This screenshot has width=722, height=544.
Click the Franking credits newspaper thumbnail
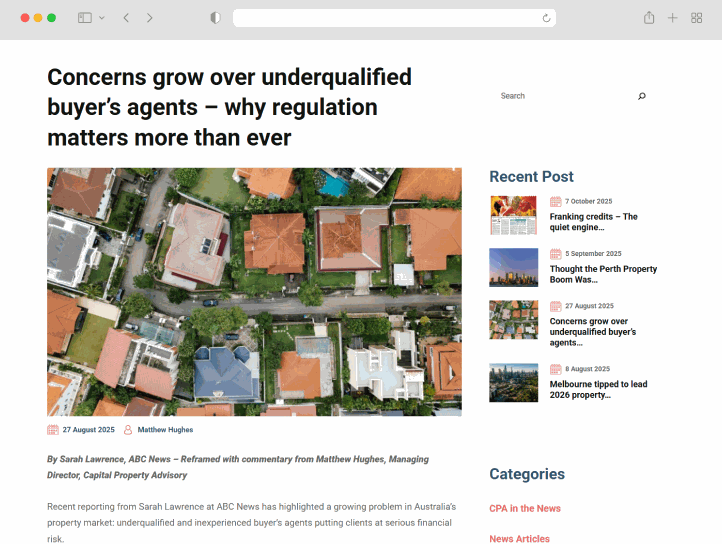click(513, 215)
